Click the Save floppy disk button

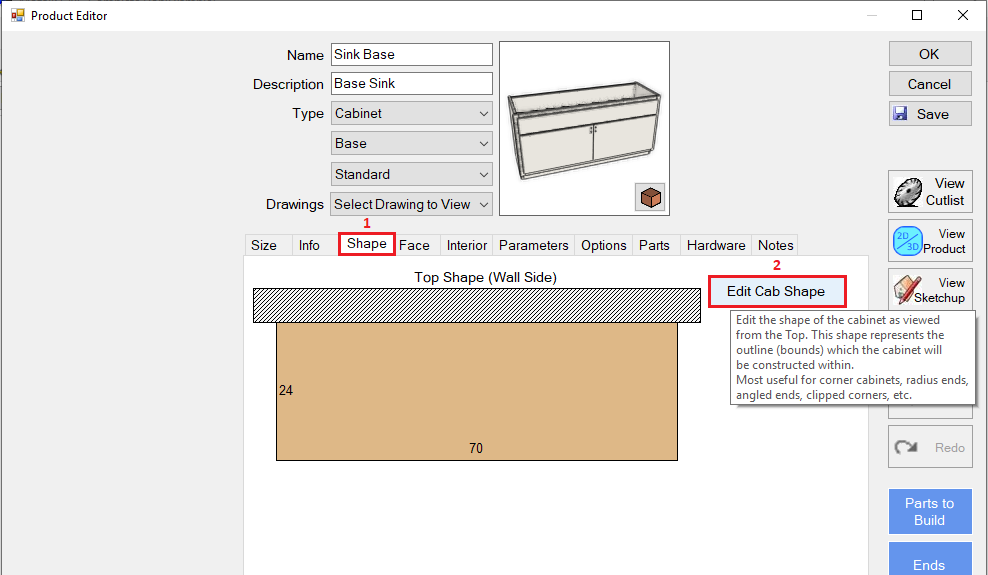point(930,114)
